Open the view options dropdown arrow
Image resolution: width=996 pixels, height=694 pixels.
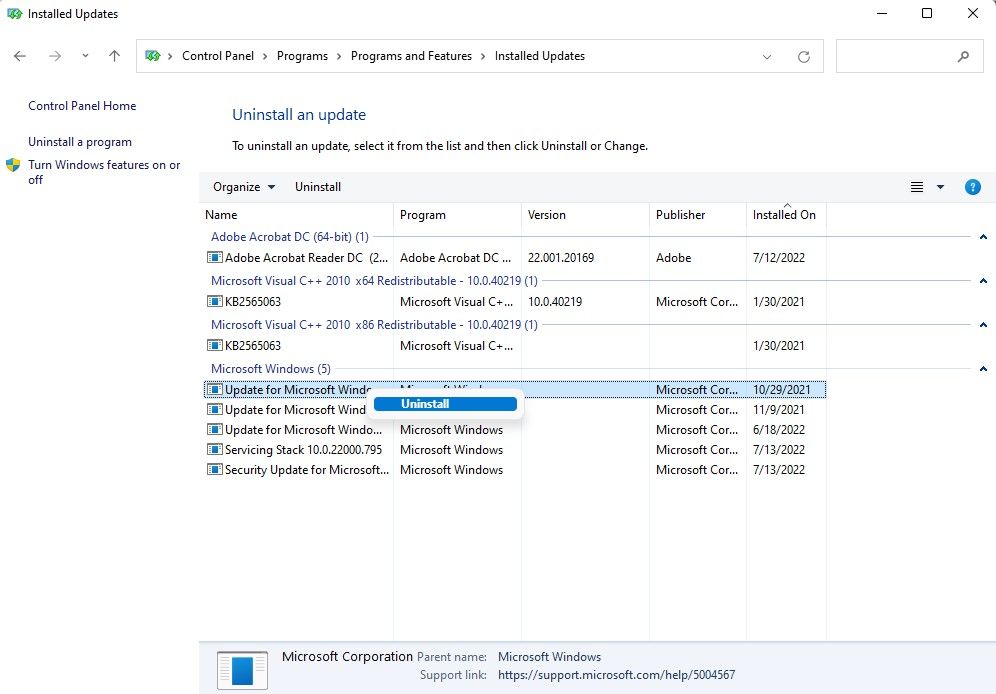point(938,187)
